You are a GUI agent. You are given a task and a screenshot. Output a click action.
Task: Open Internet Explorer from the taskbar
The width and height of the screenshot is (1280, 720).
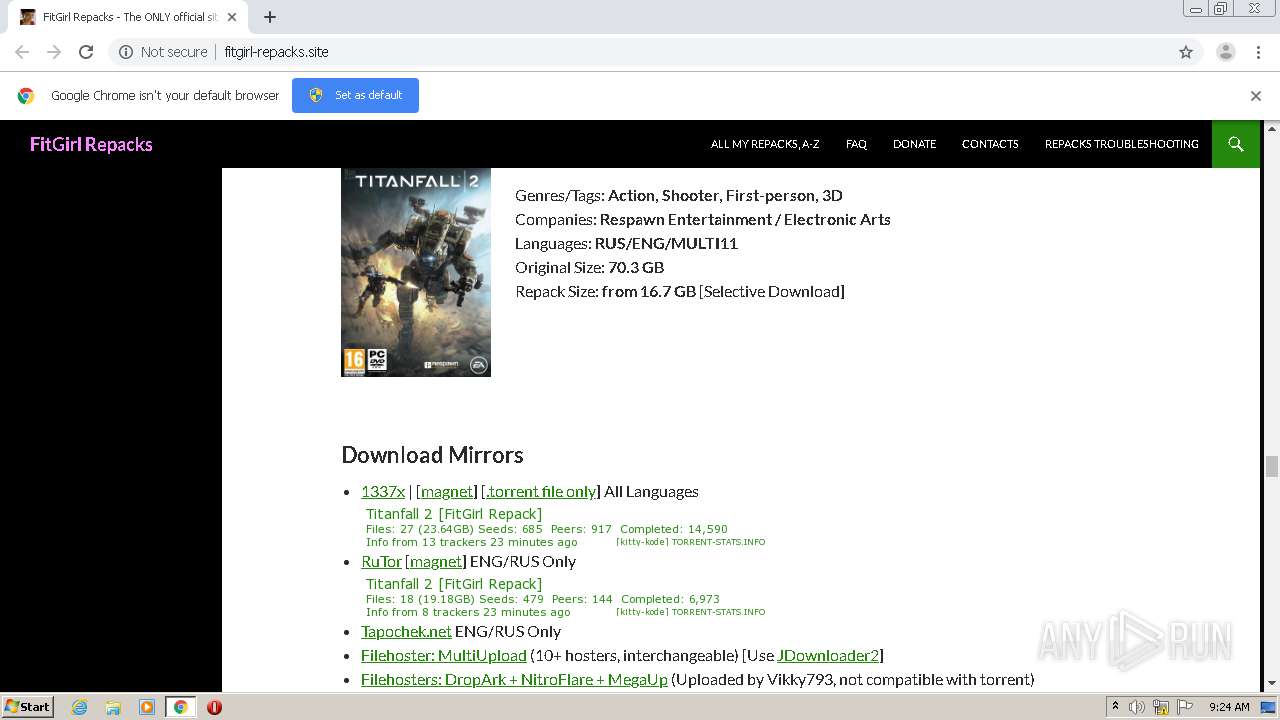pos(79,707)
